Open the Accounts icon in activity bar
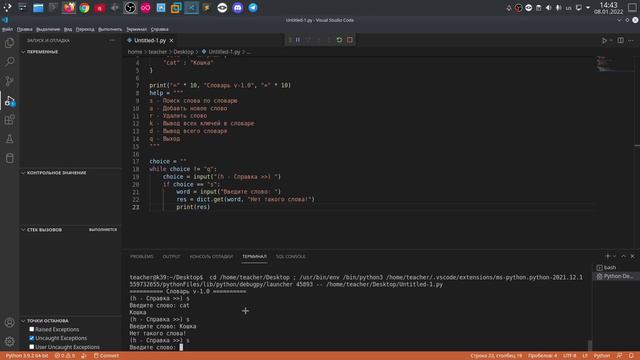The height and width of the screenshot is (360, 640). pos(9,322)
